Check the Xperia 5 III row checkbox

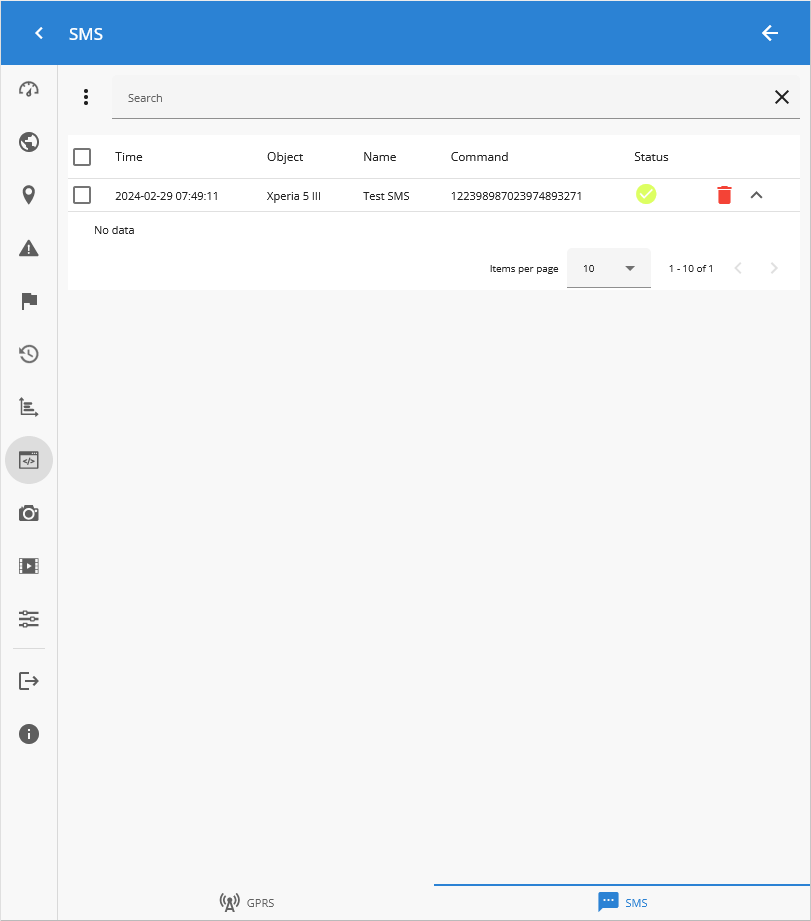point(82,195)
